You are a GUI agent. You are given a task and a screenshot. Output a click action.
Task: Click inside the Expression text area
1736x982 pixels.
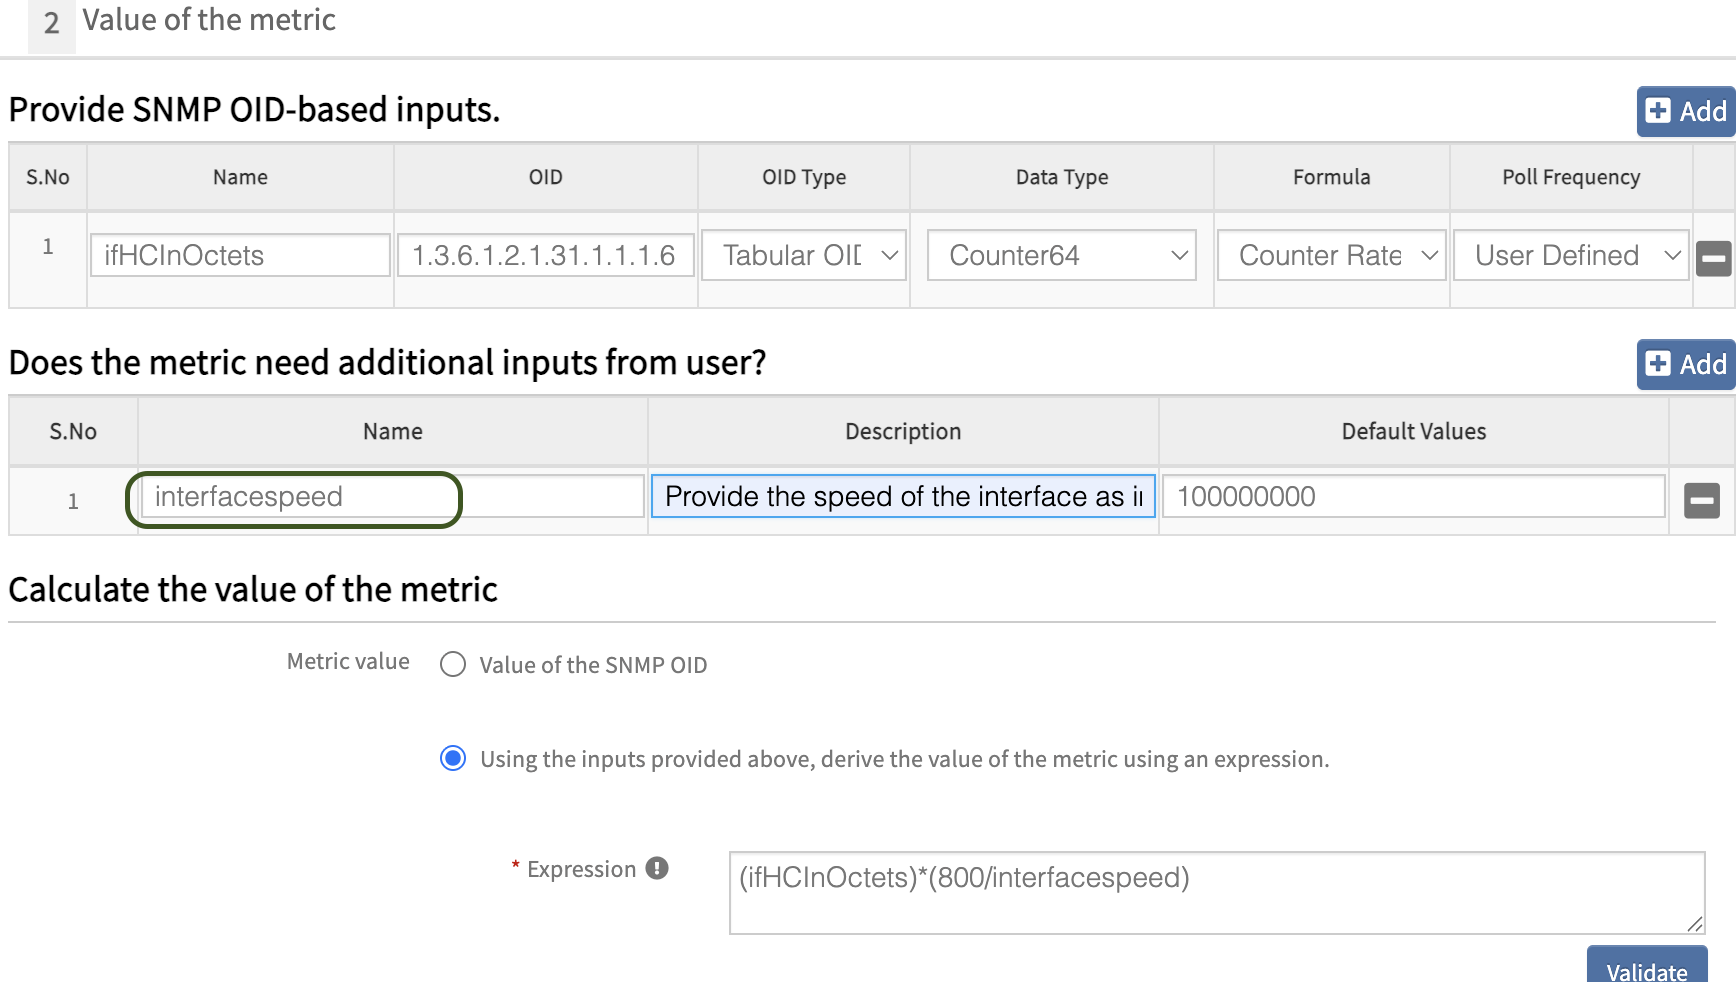coord(1216,893)
